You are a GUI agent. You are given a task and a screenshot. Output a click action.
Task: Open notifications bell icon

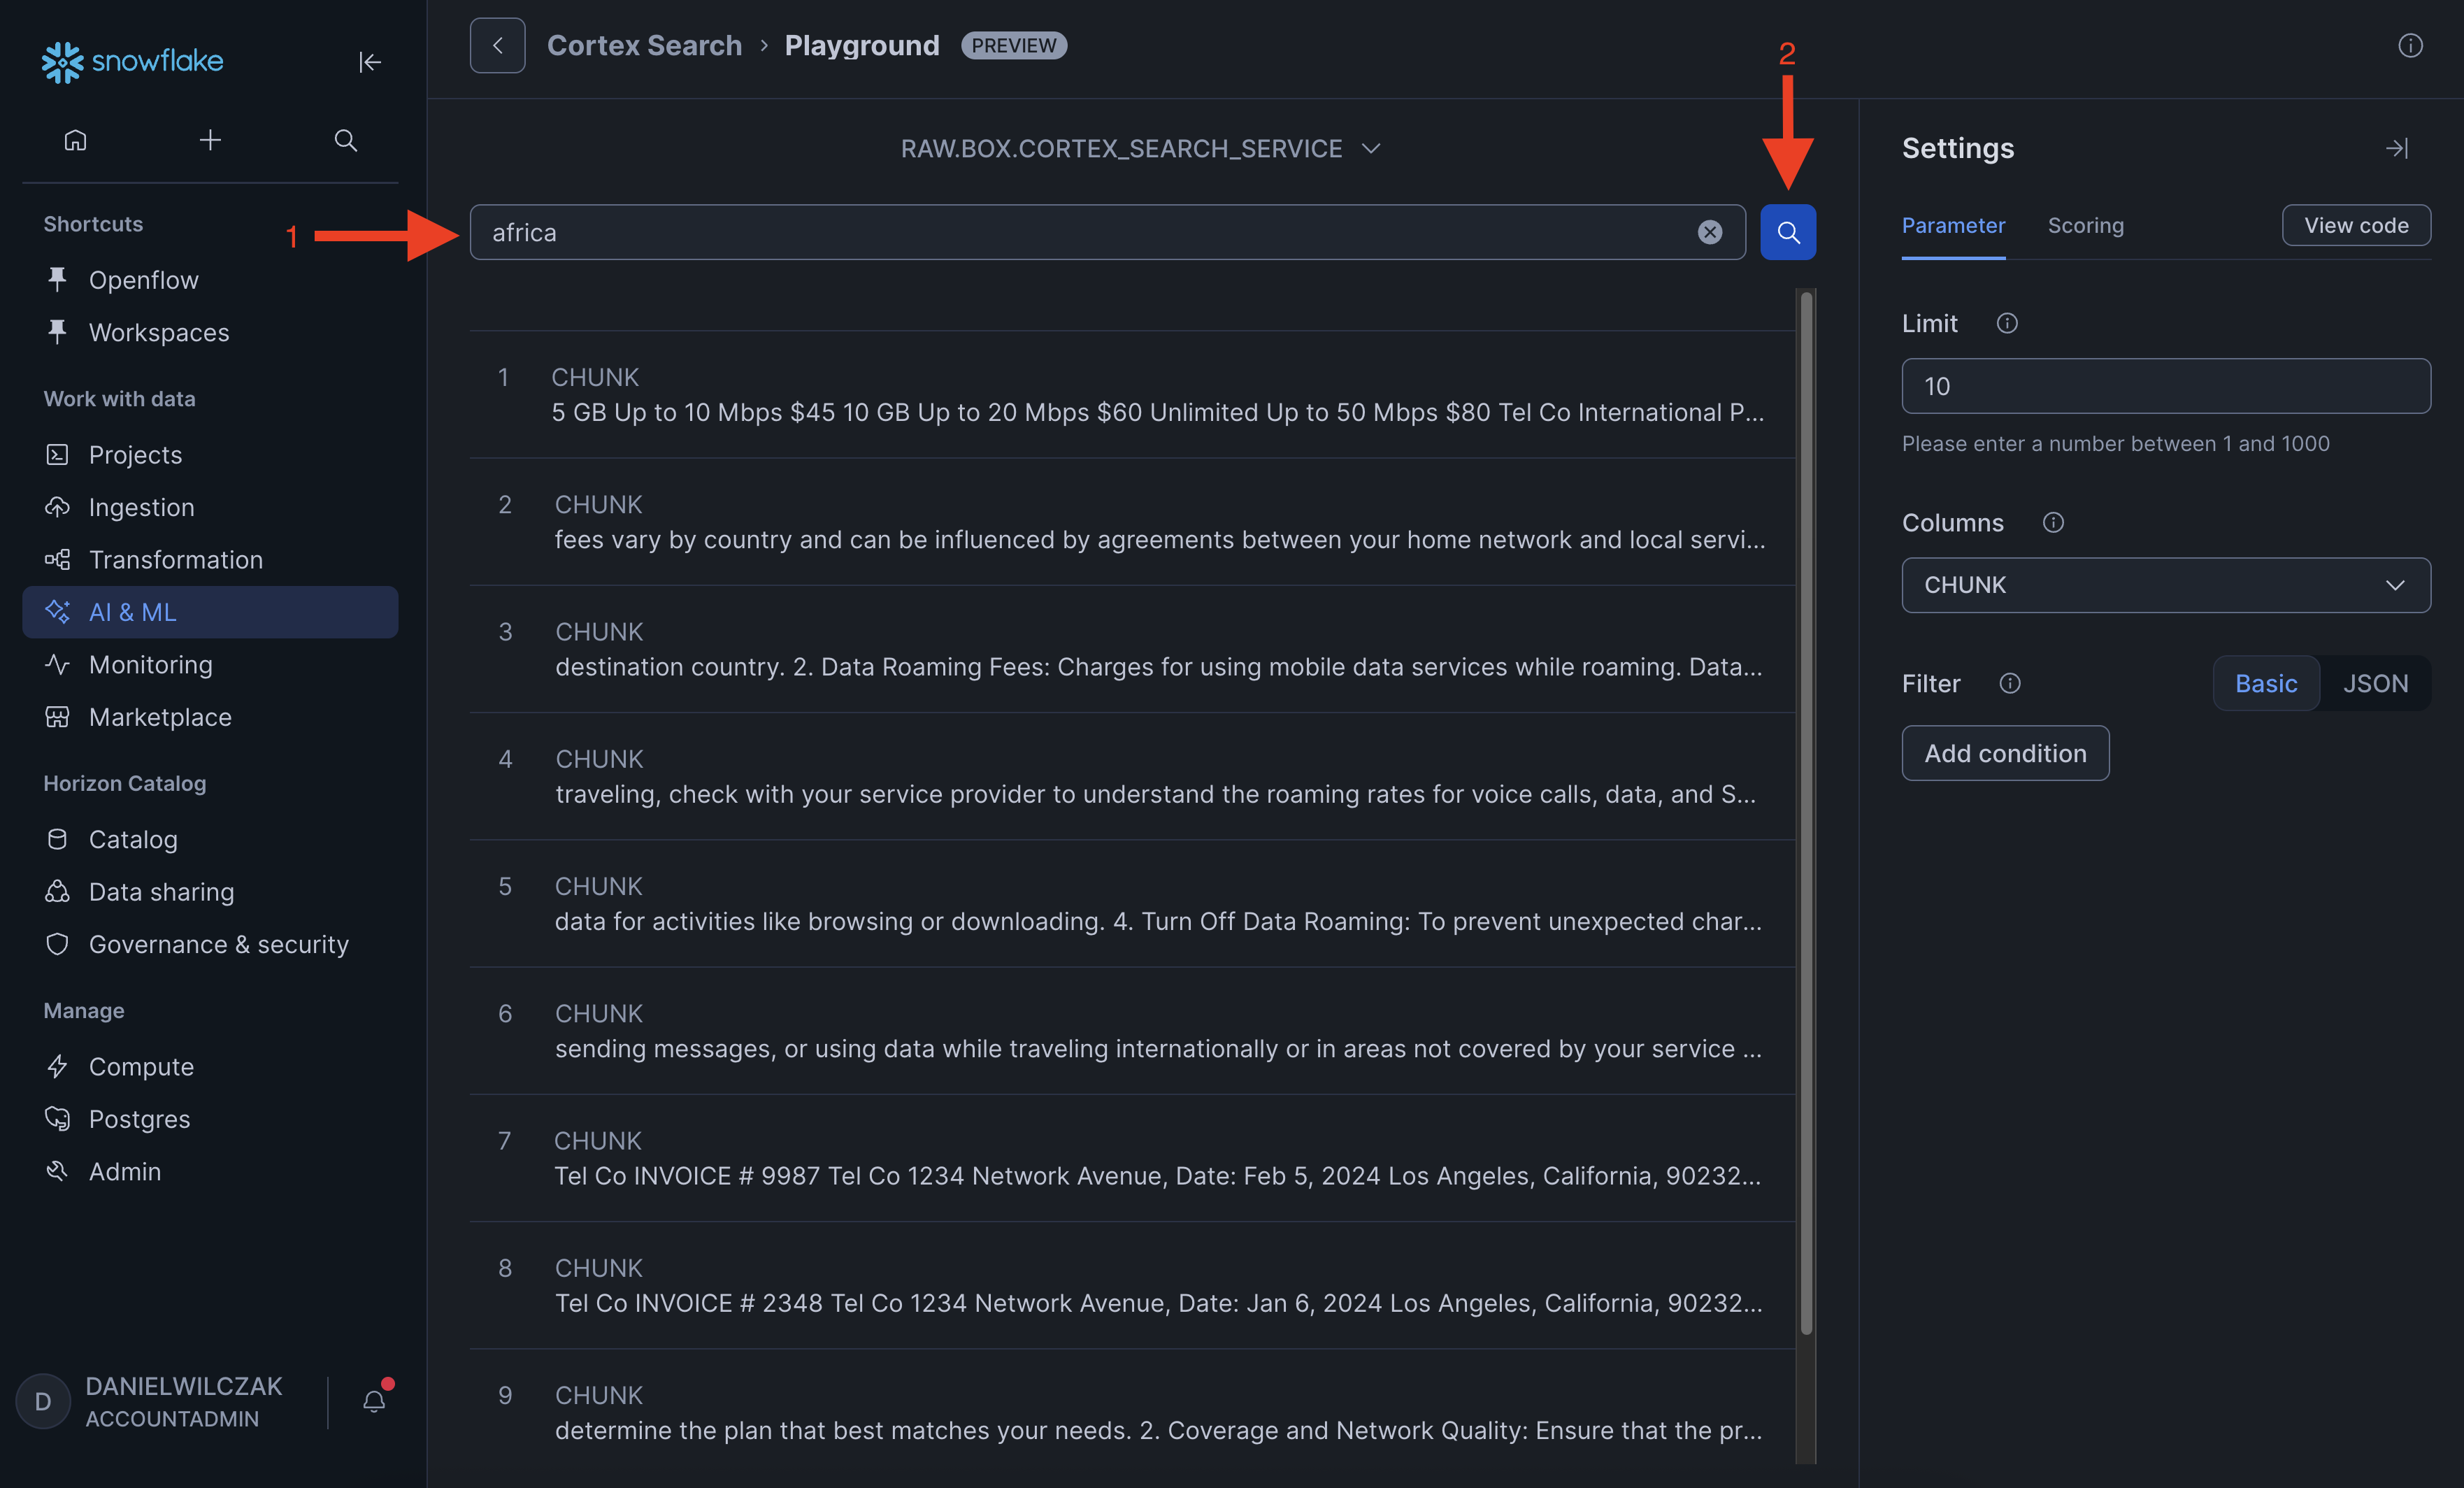click(374, 1401)
